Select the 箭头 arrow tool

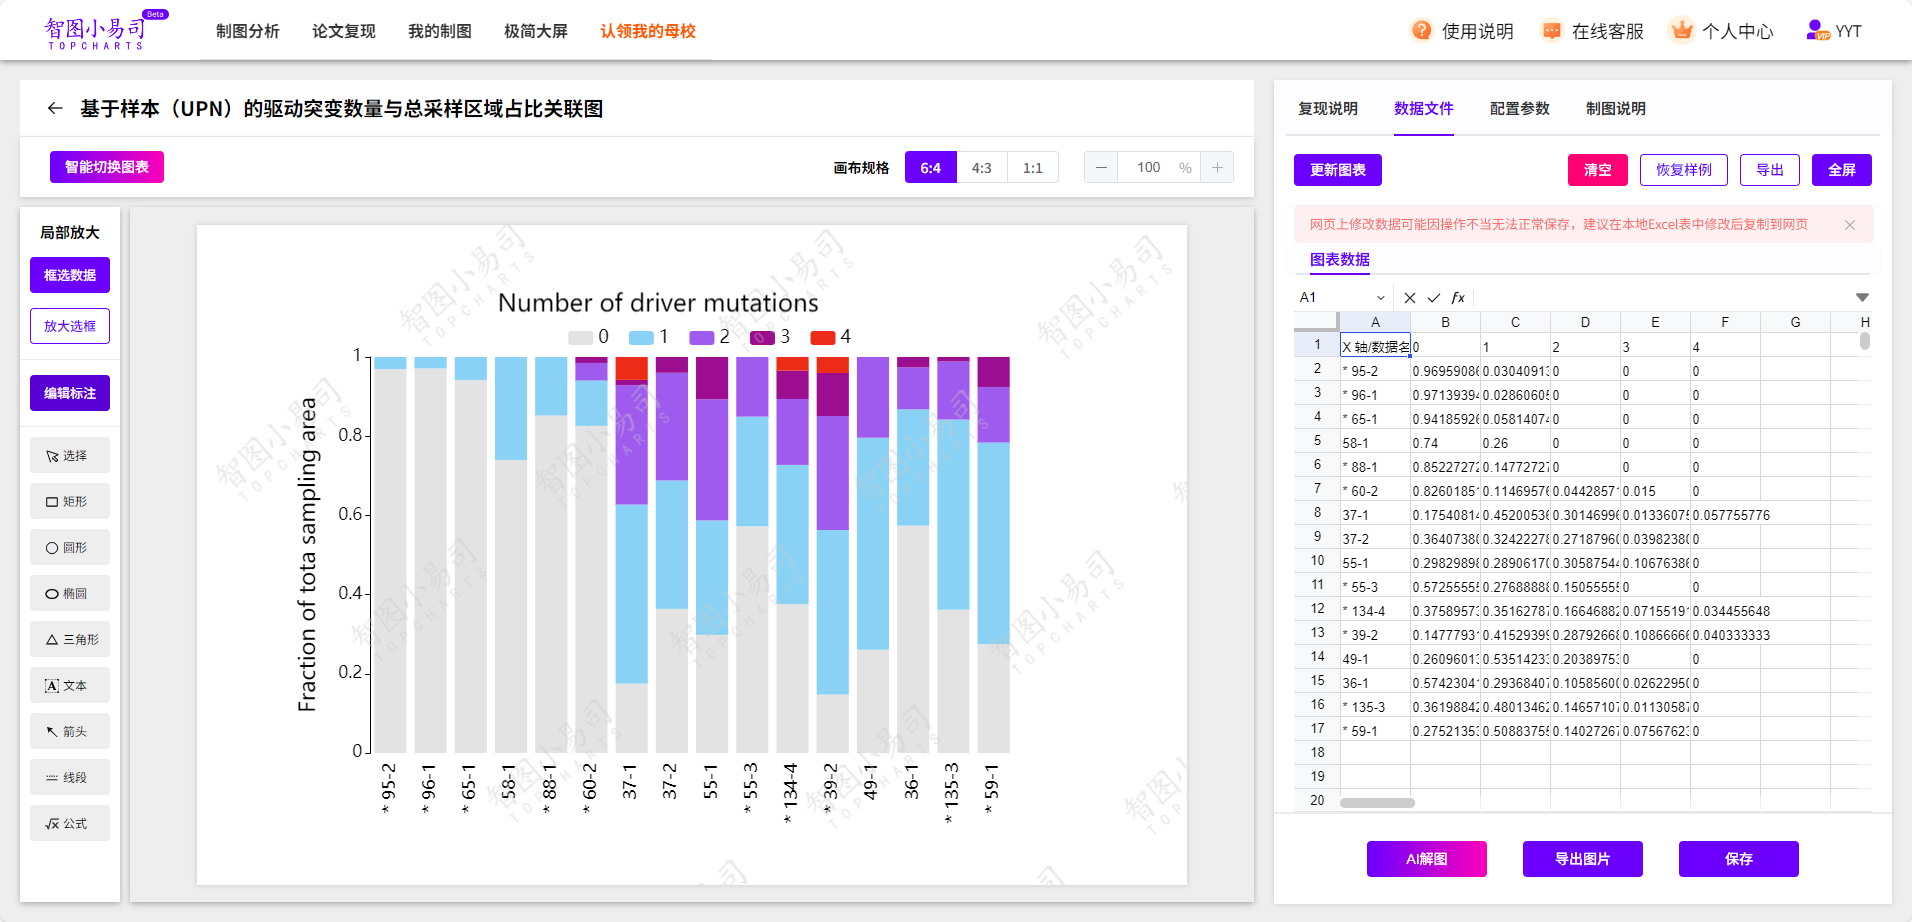click(x=70, y=731)
